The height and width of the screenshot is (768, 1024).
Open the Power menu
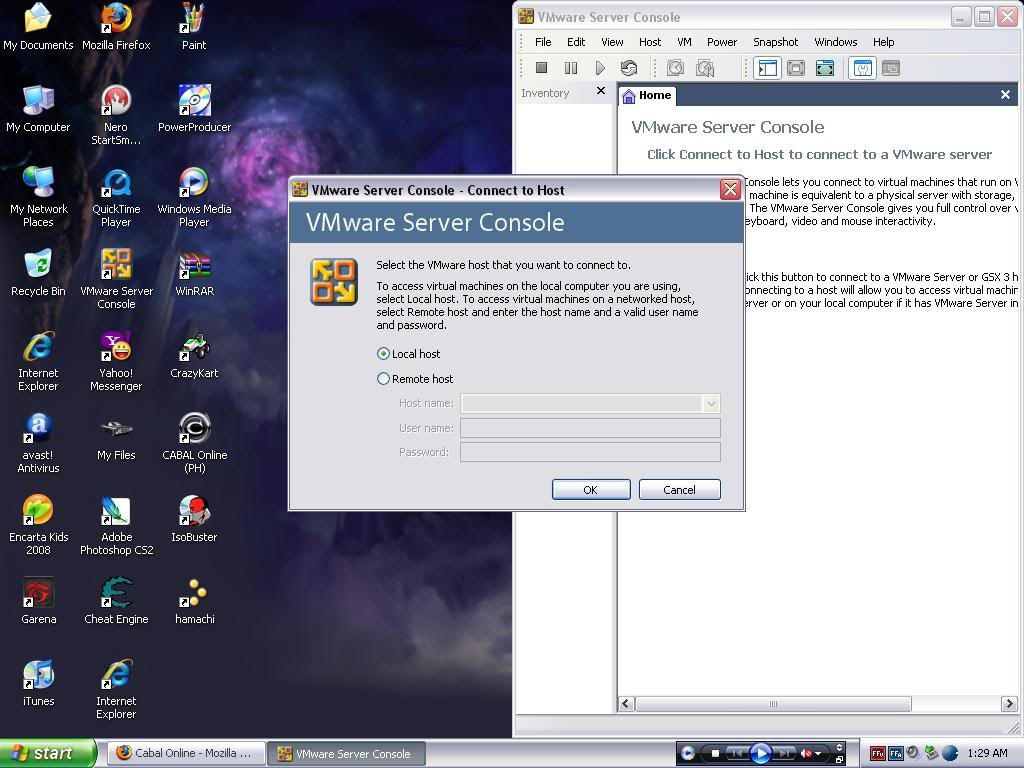(x=722, y=42)
